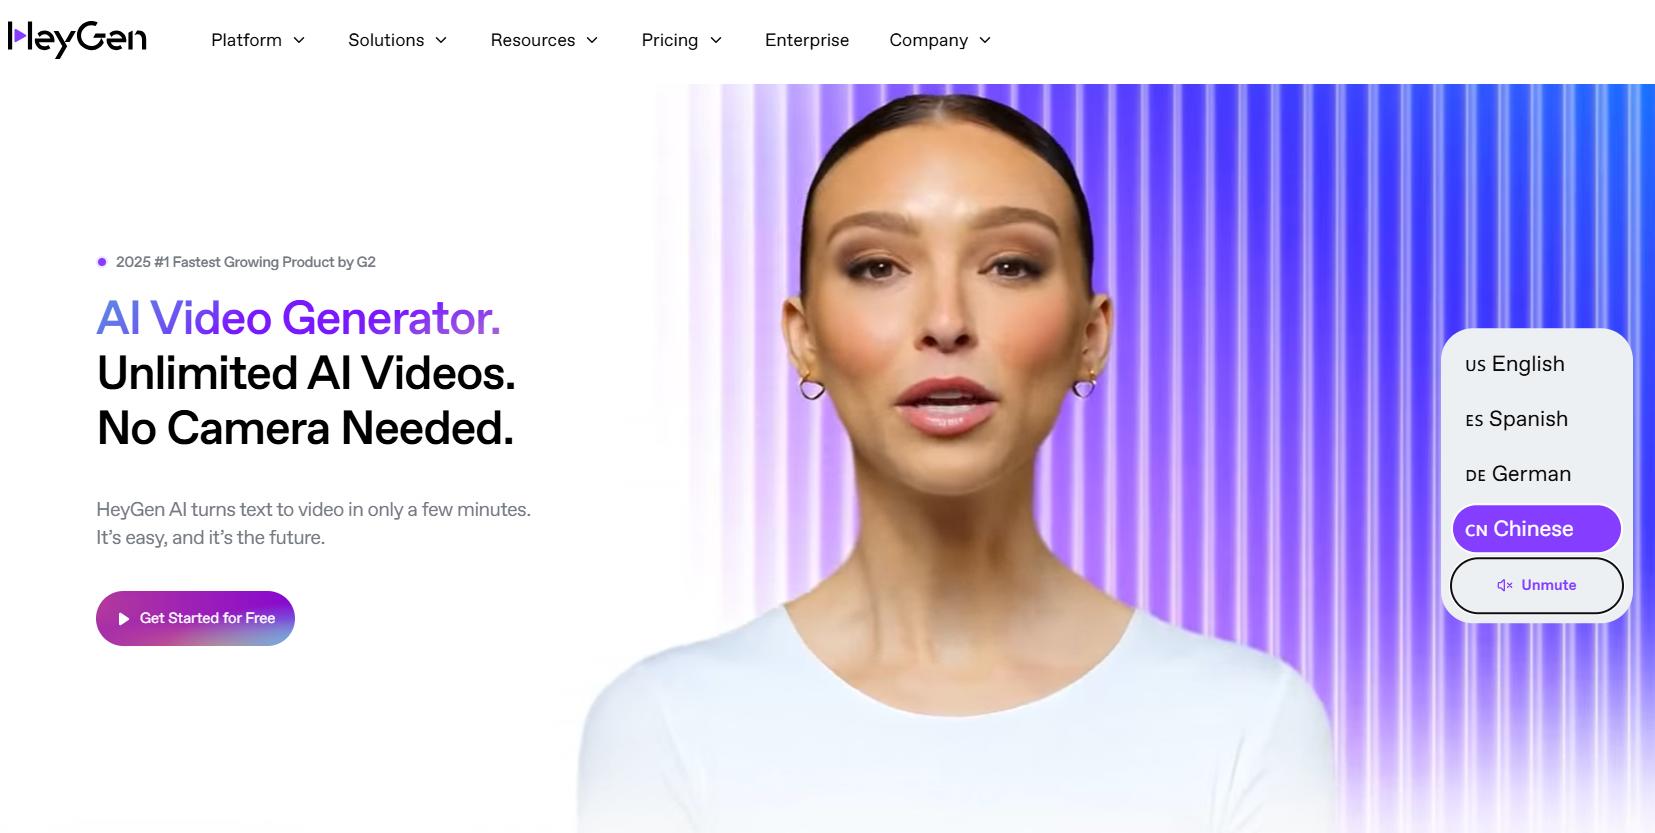
Task: Expand the Platform dropdown chevron
Action: [299, 40]
